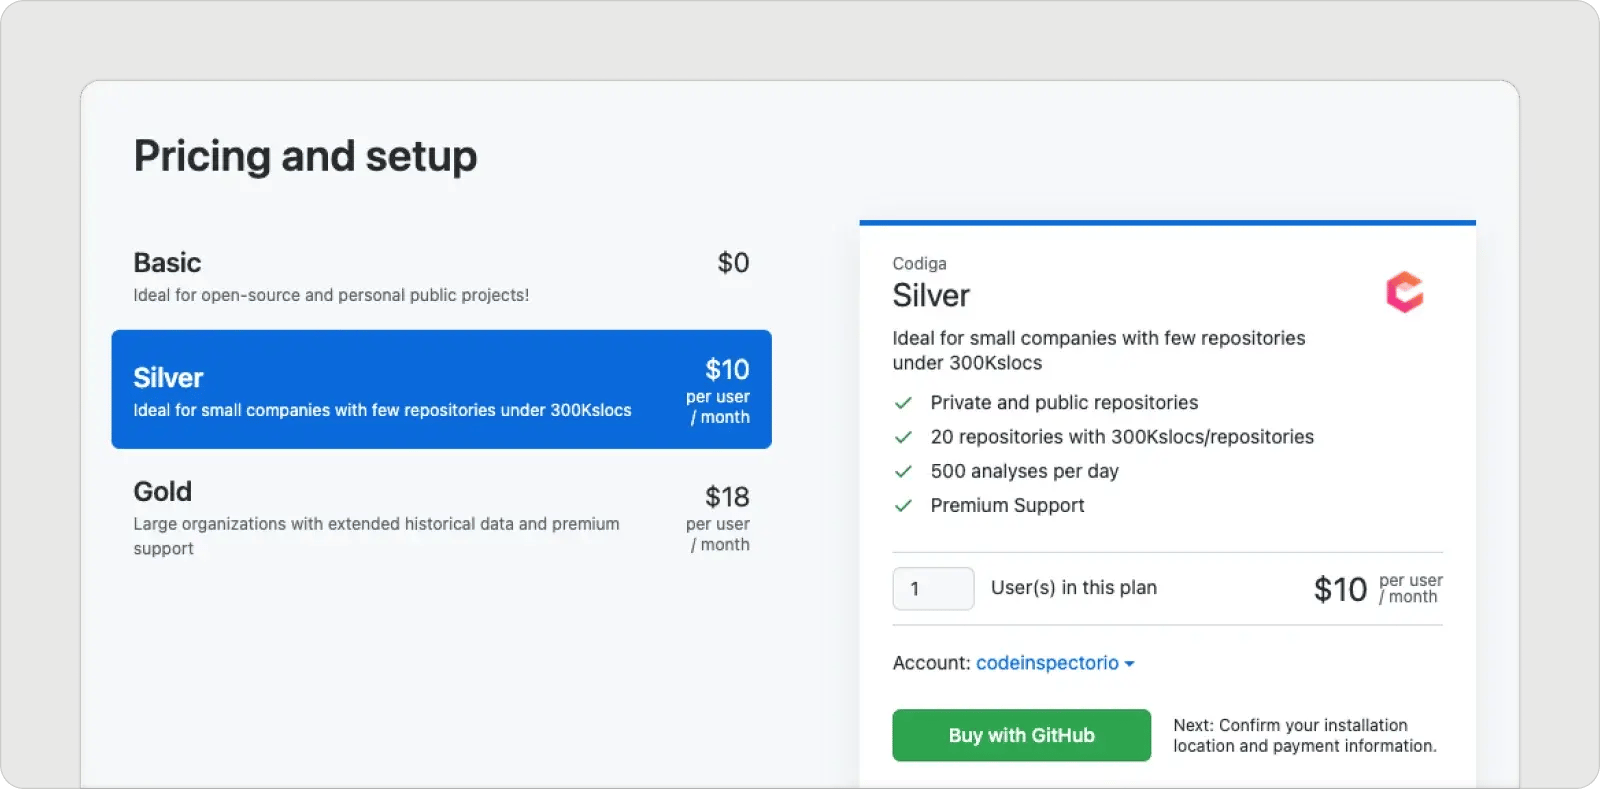This screenshot has height=789, width=1600.
Task: Click the checkmark beside Private and public repositories
Action: tap(903, 403)
